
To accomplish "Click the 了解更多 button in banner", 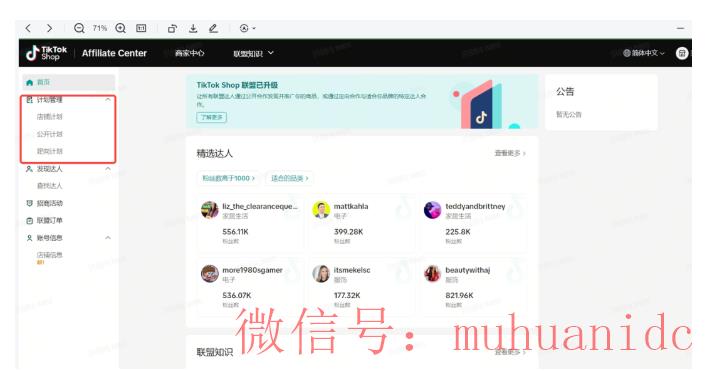I will pyautogui.click(x=211, y=117).
